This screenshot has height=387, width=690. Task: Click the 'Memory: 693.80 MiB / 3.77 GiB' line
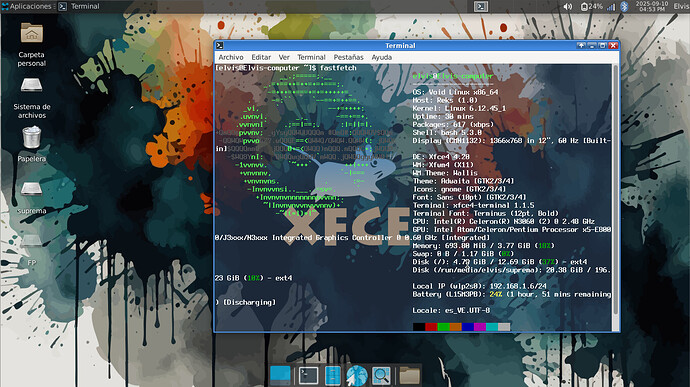pyautogui.click(x=484, y=246)
